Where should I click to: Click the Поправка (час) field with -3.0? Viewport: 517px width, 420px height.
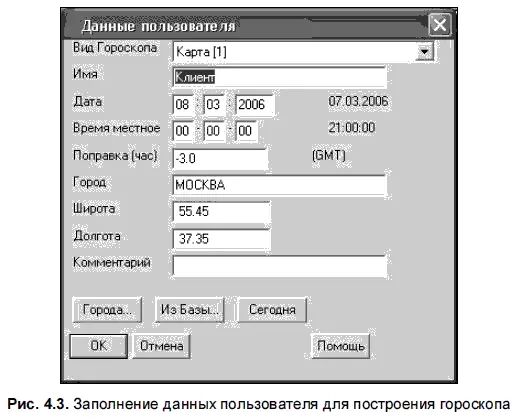(x=220, y=158)
